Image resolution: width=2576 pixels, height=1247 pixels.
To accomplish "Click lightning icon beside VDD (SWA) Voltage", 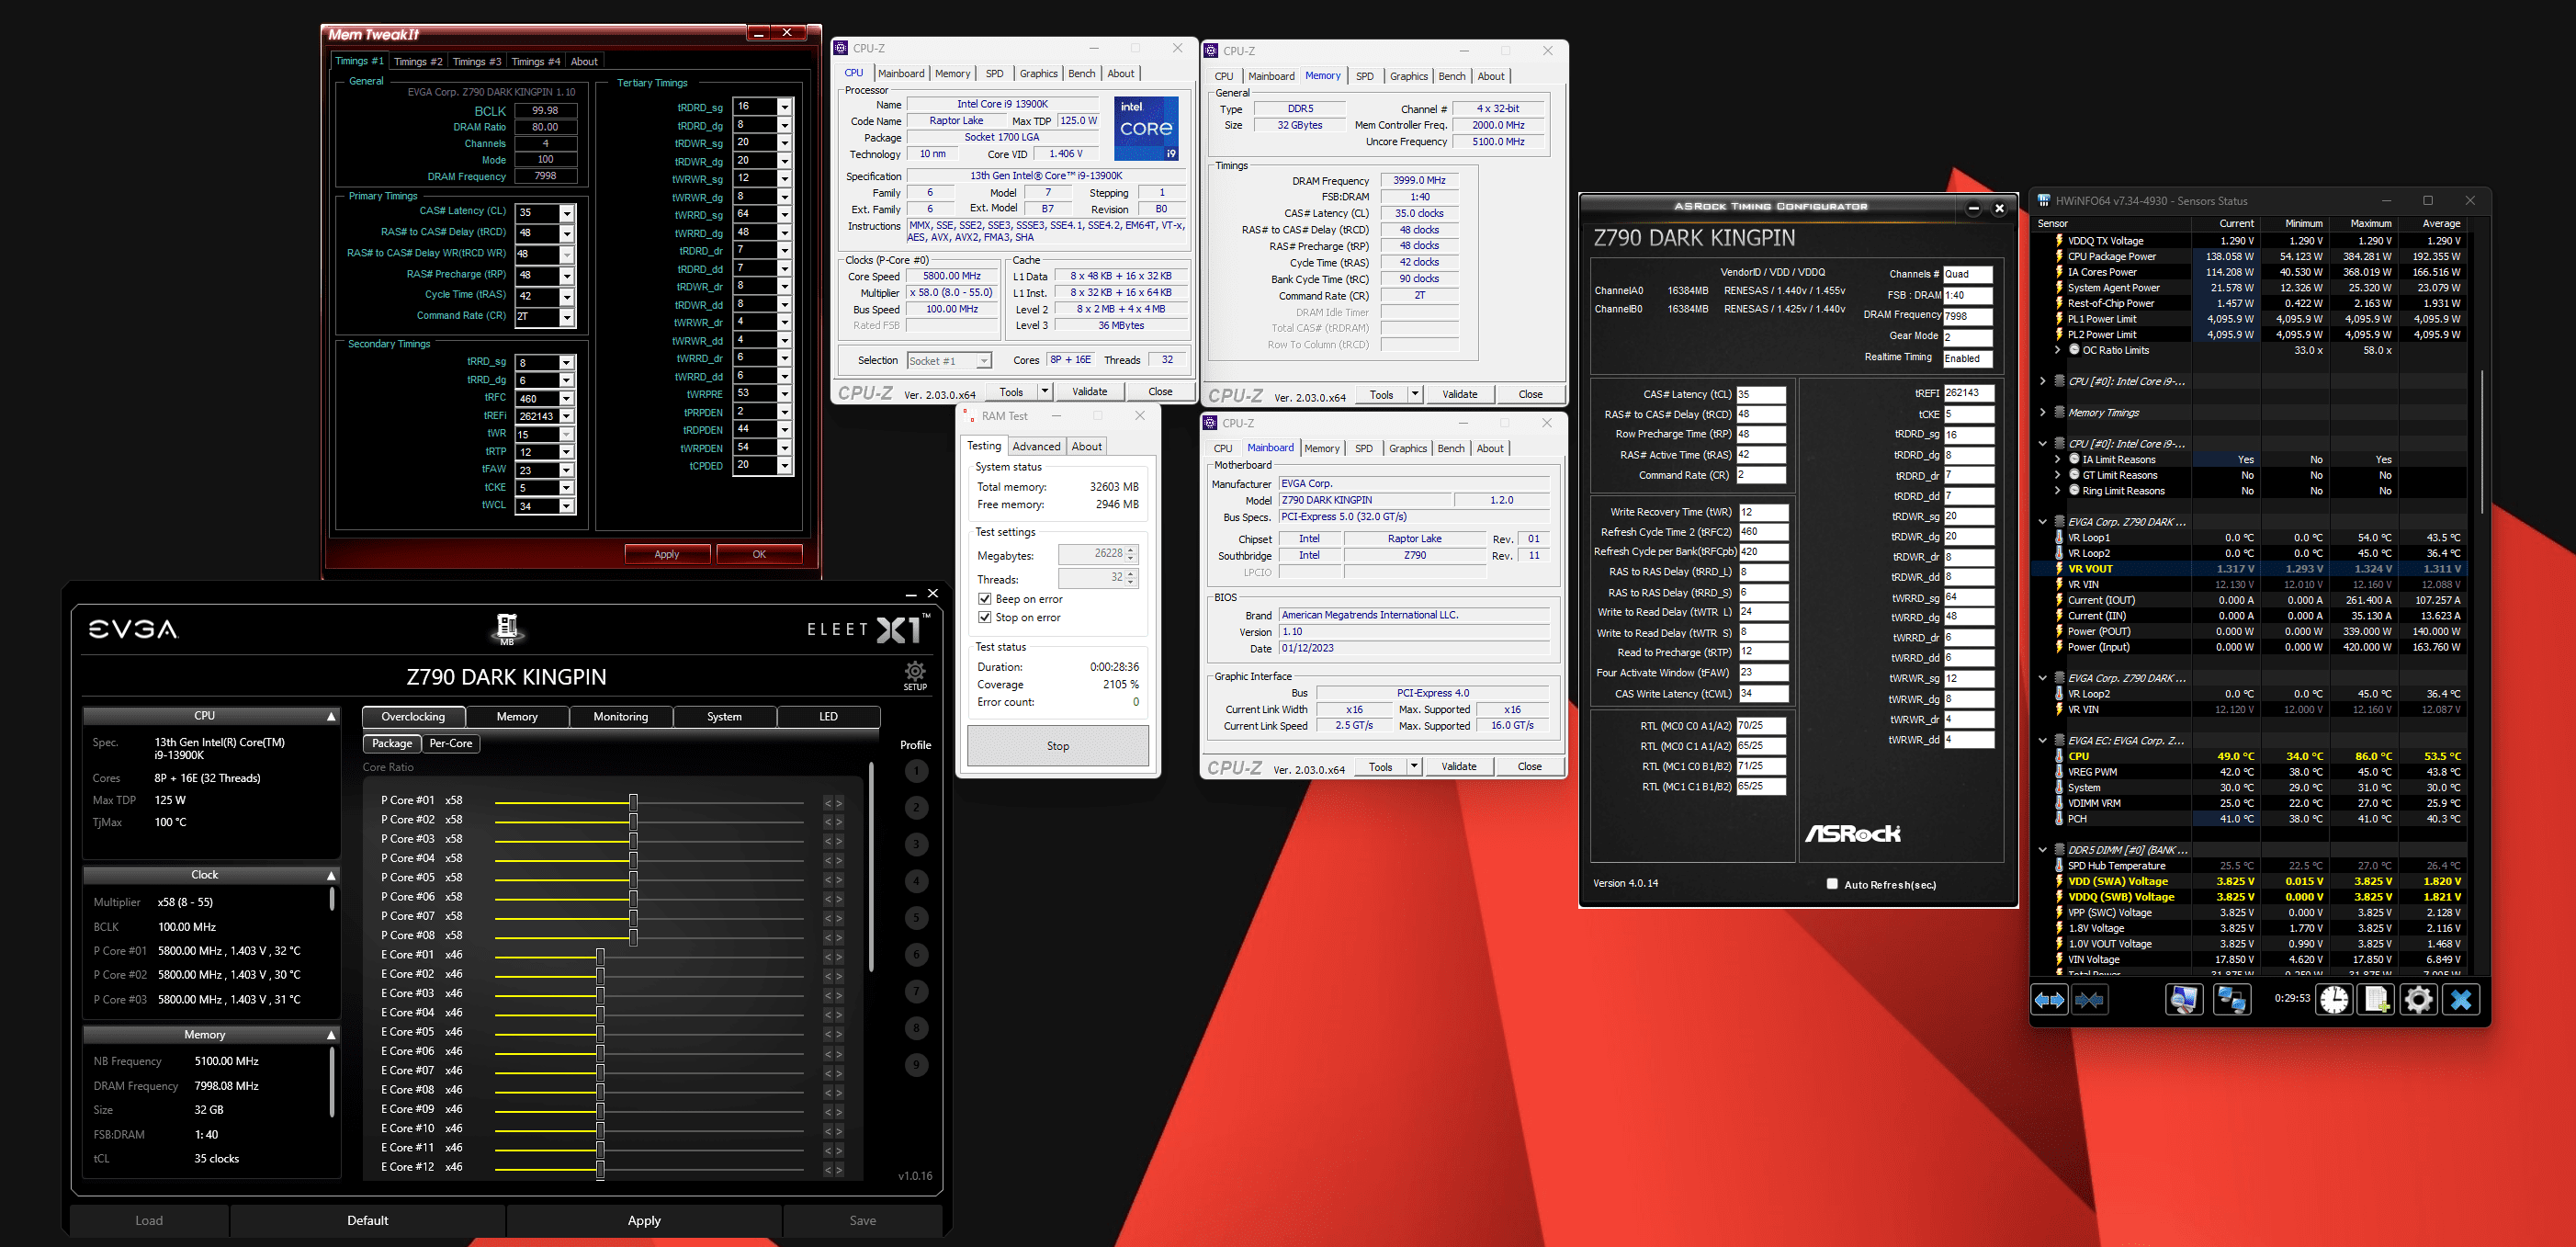I will coord(2059,881).
